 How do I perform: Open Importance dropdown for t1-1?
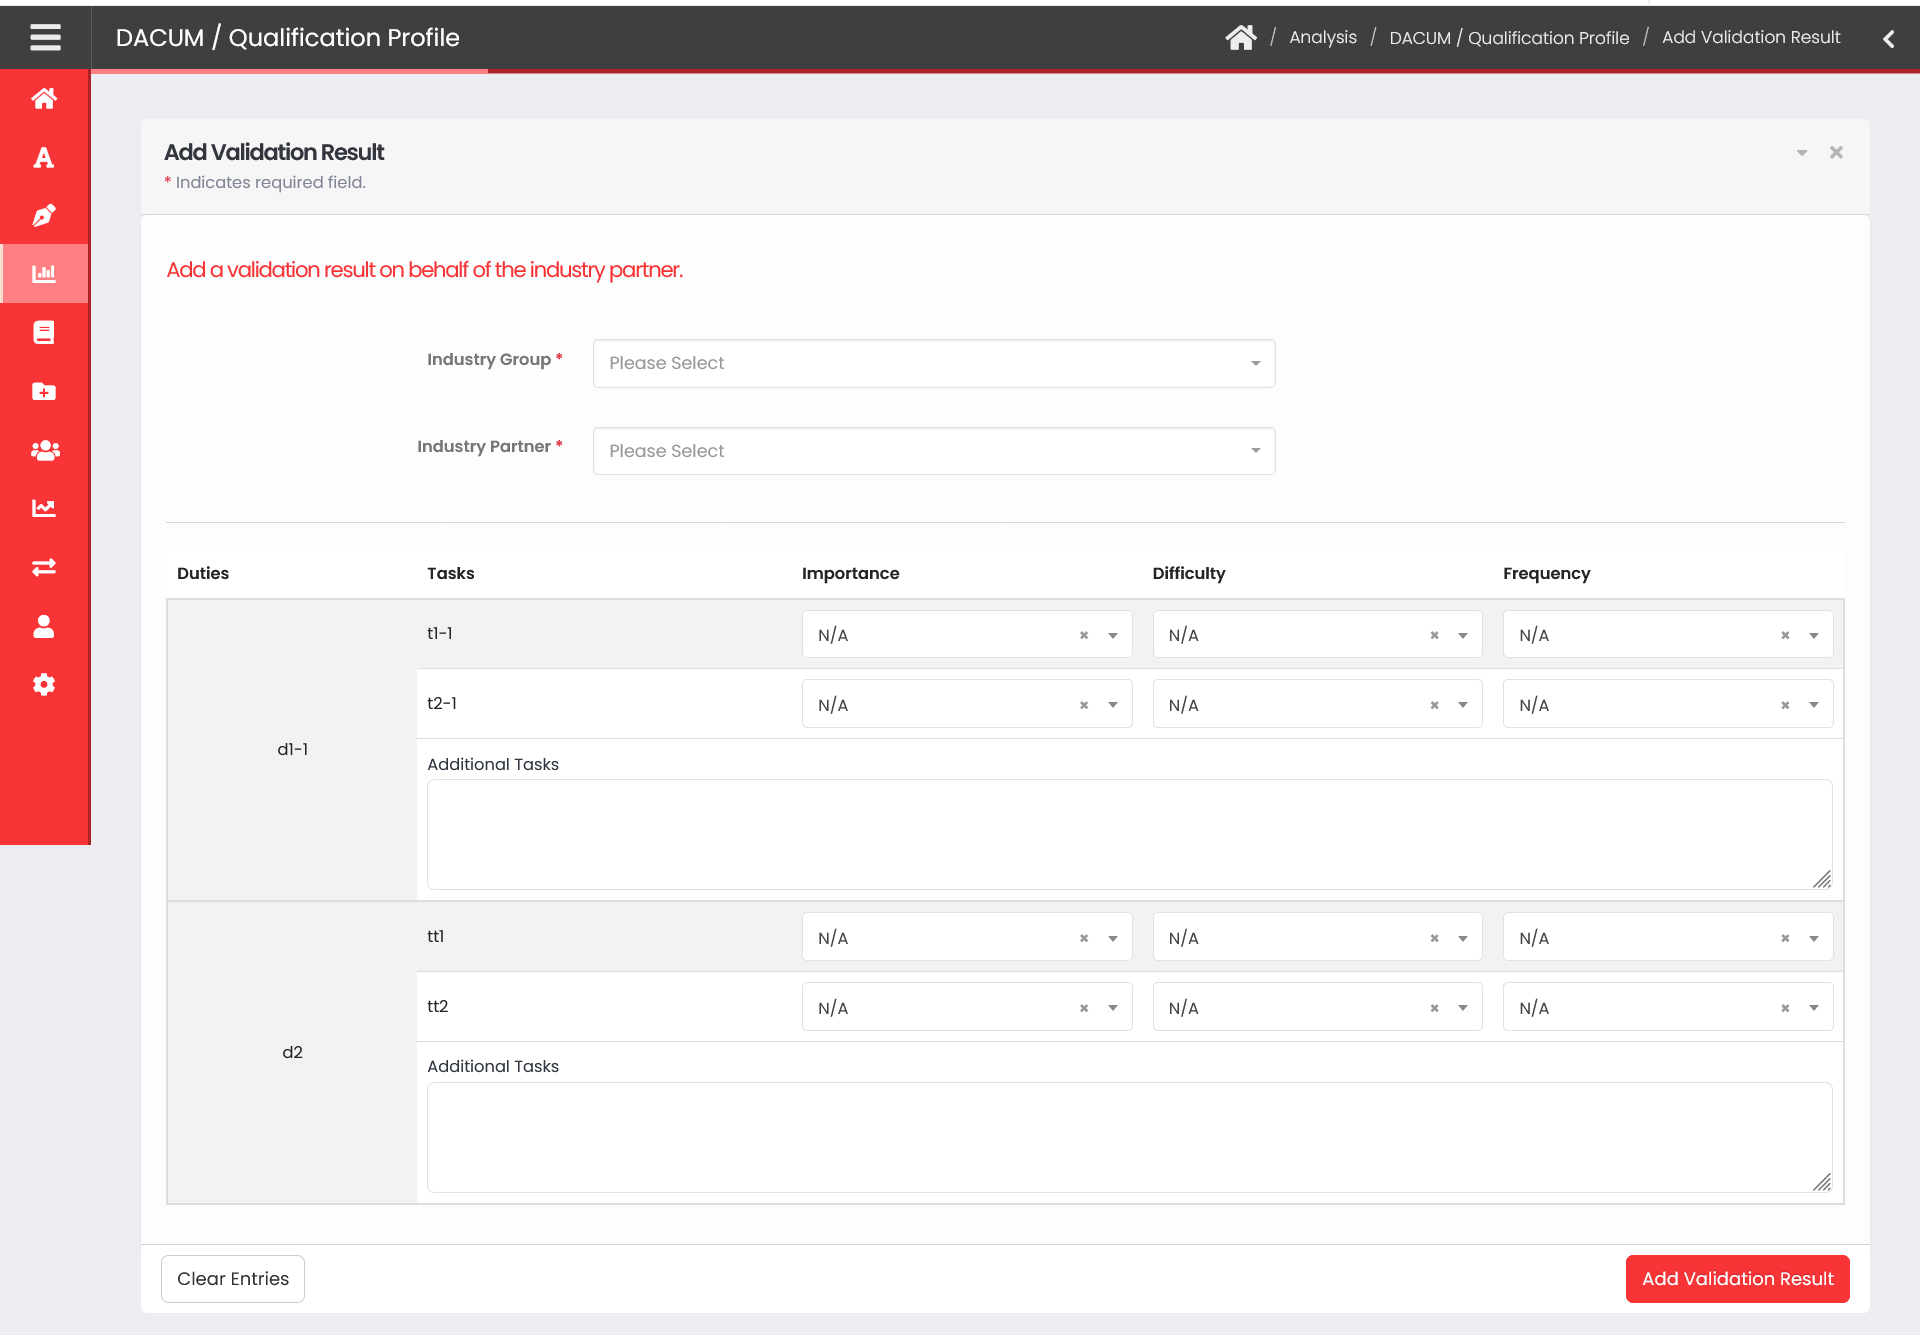966,635
